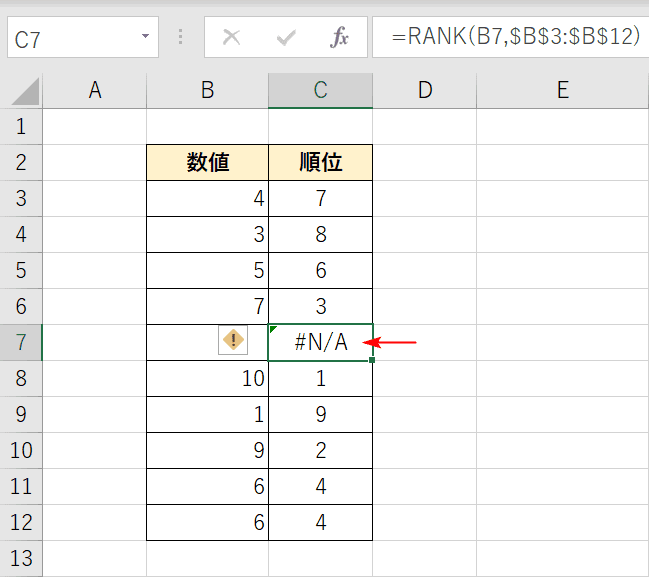649x577 pixels.
Task: Select cell C9 containing rank 9
Action: pos(320,414)
